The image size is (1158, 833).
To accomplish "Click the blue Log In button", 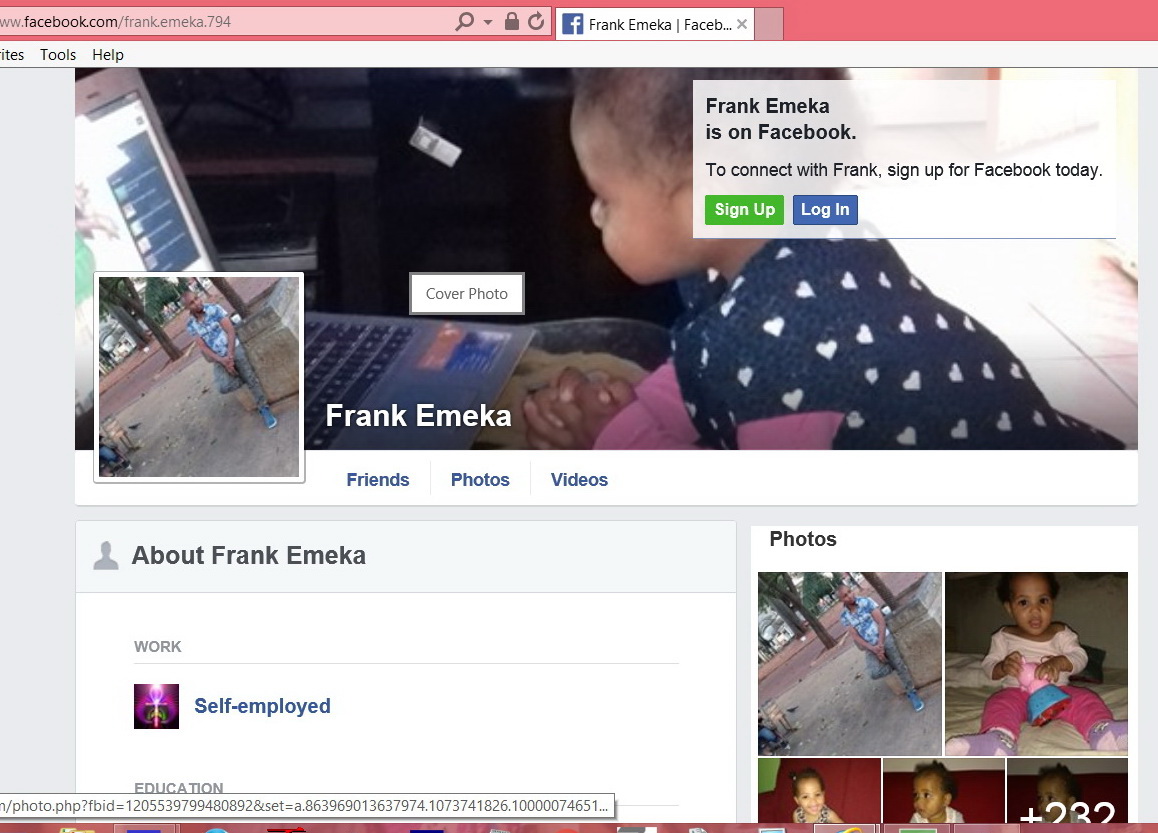I will [x=825, y=209].
